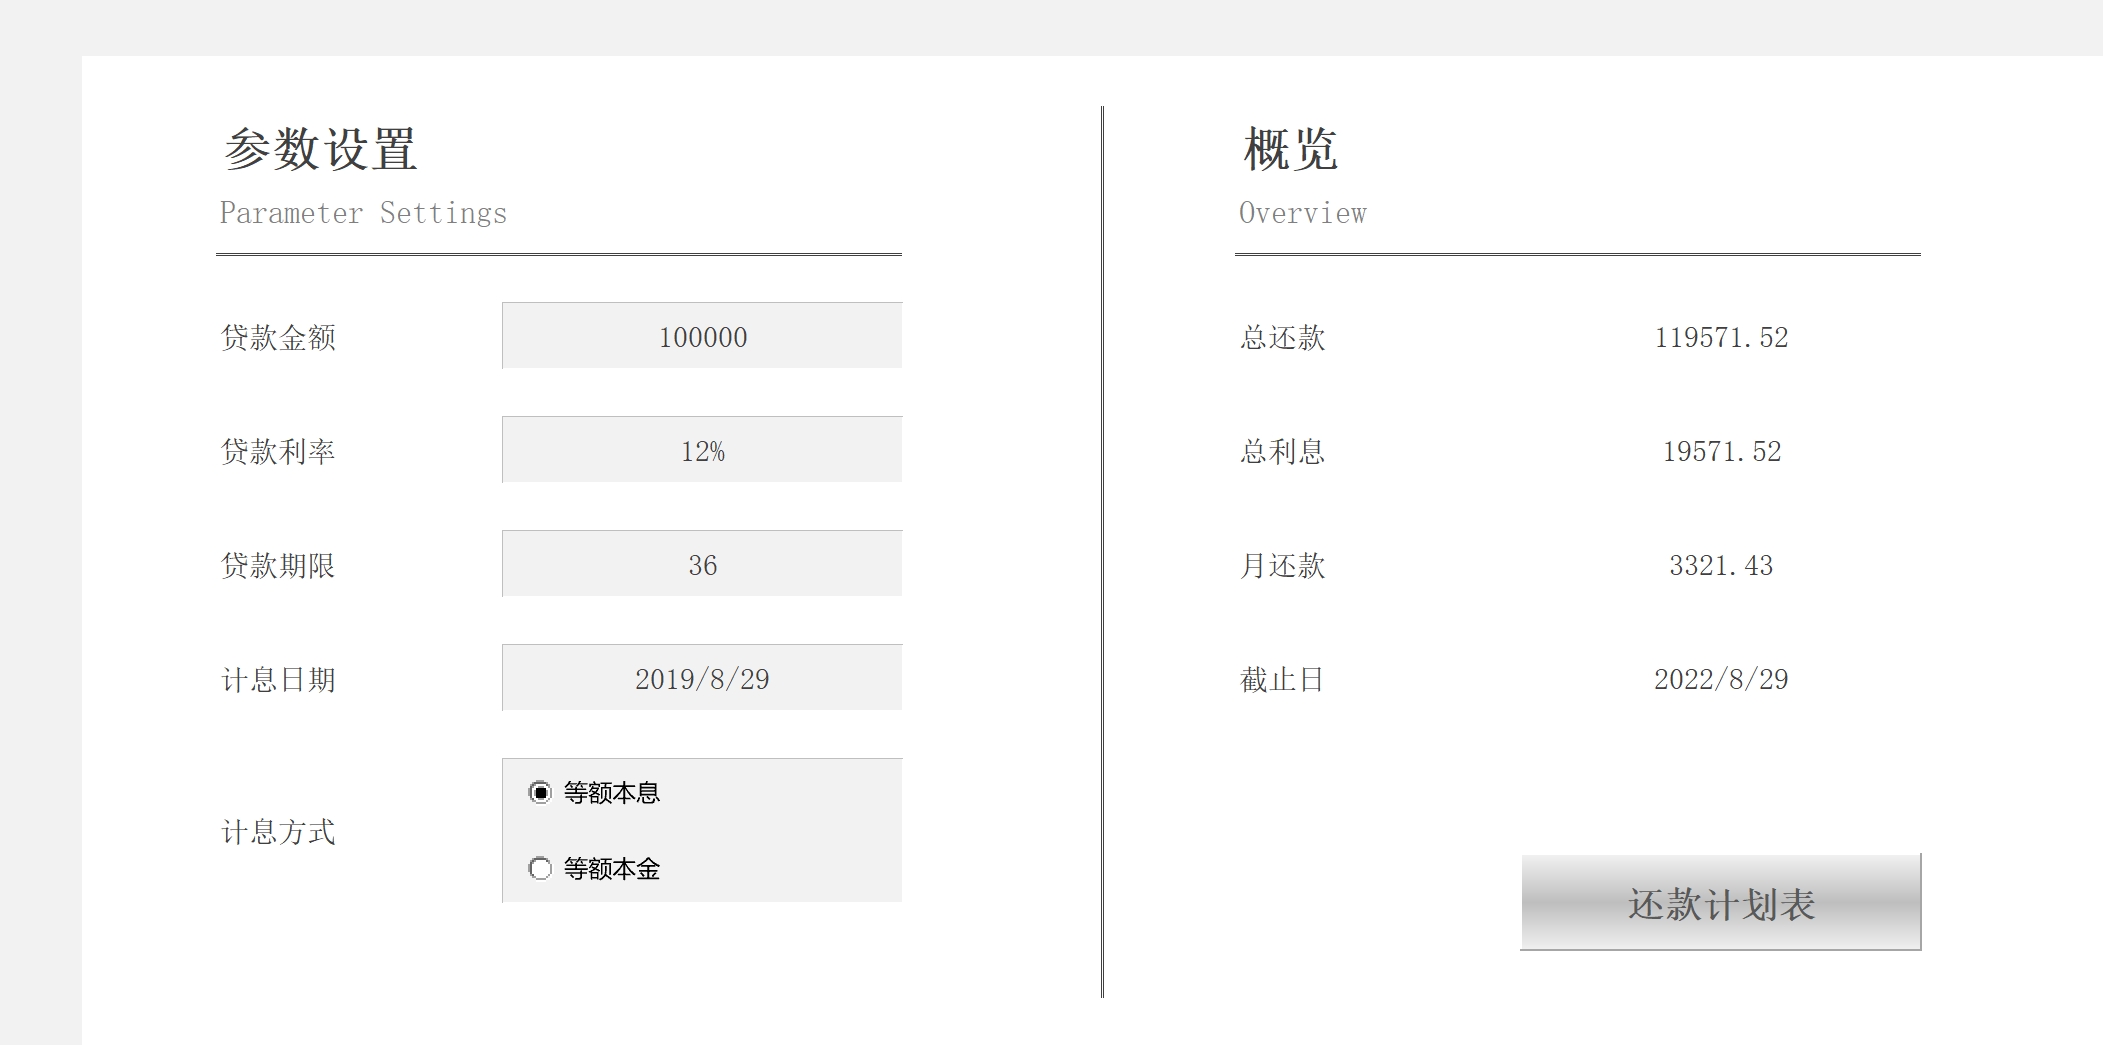
Task: Click the 计息方式 label
Action: (278, 832)
